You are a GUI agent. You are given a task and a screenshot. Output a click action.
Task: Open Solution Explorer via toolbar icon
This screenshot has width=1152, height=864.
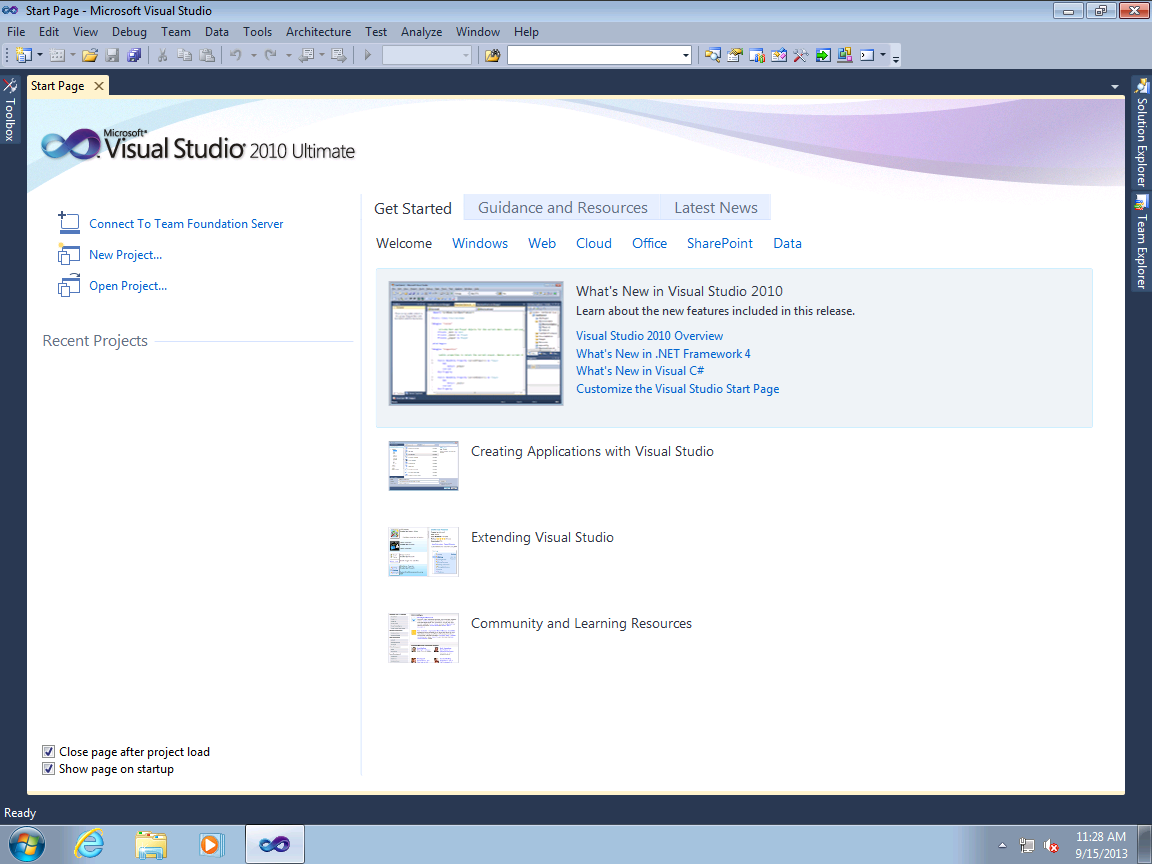(x=713, y=55)
